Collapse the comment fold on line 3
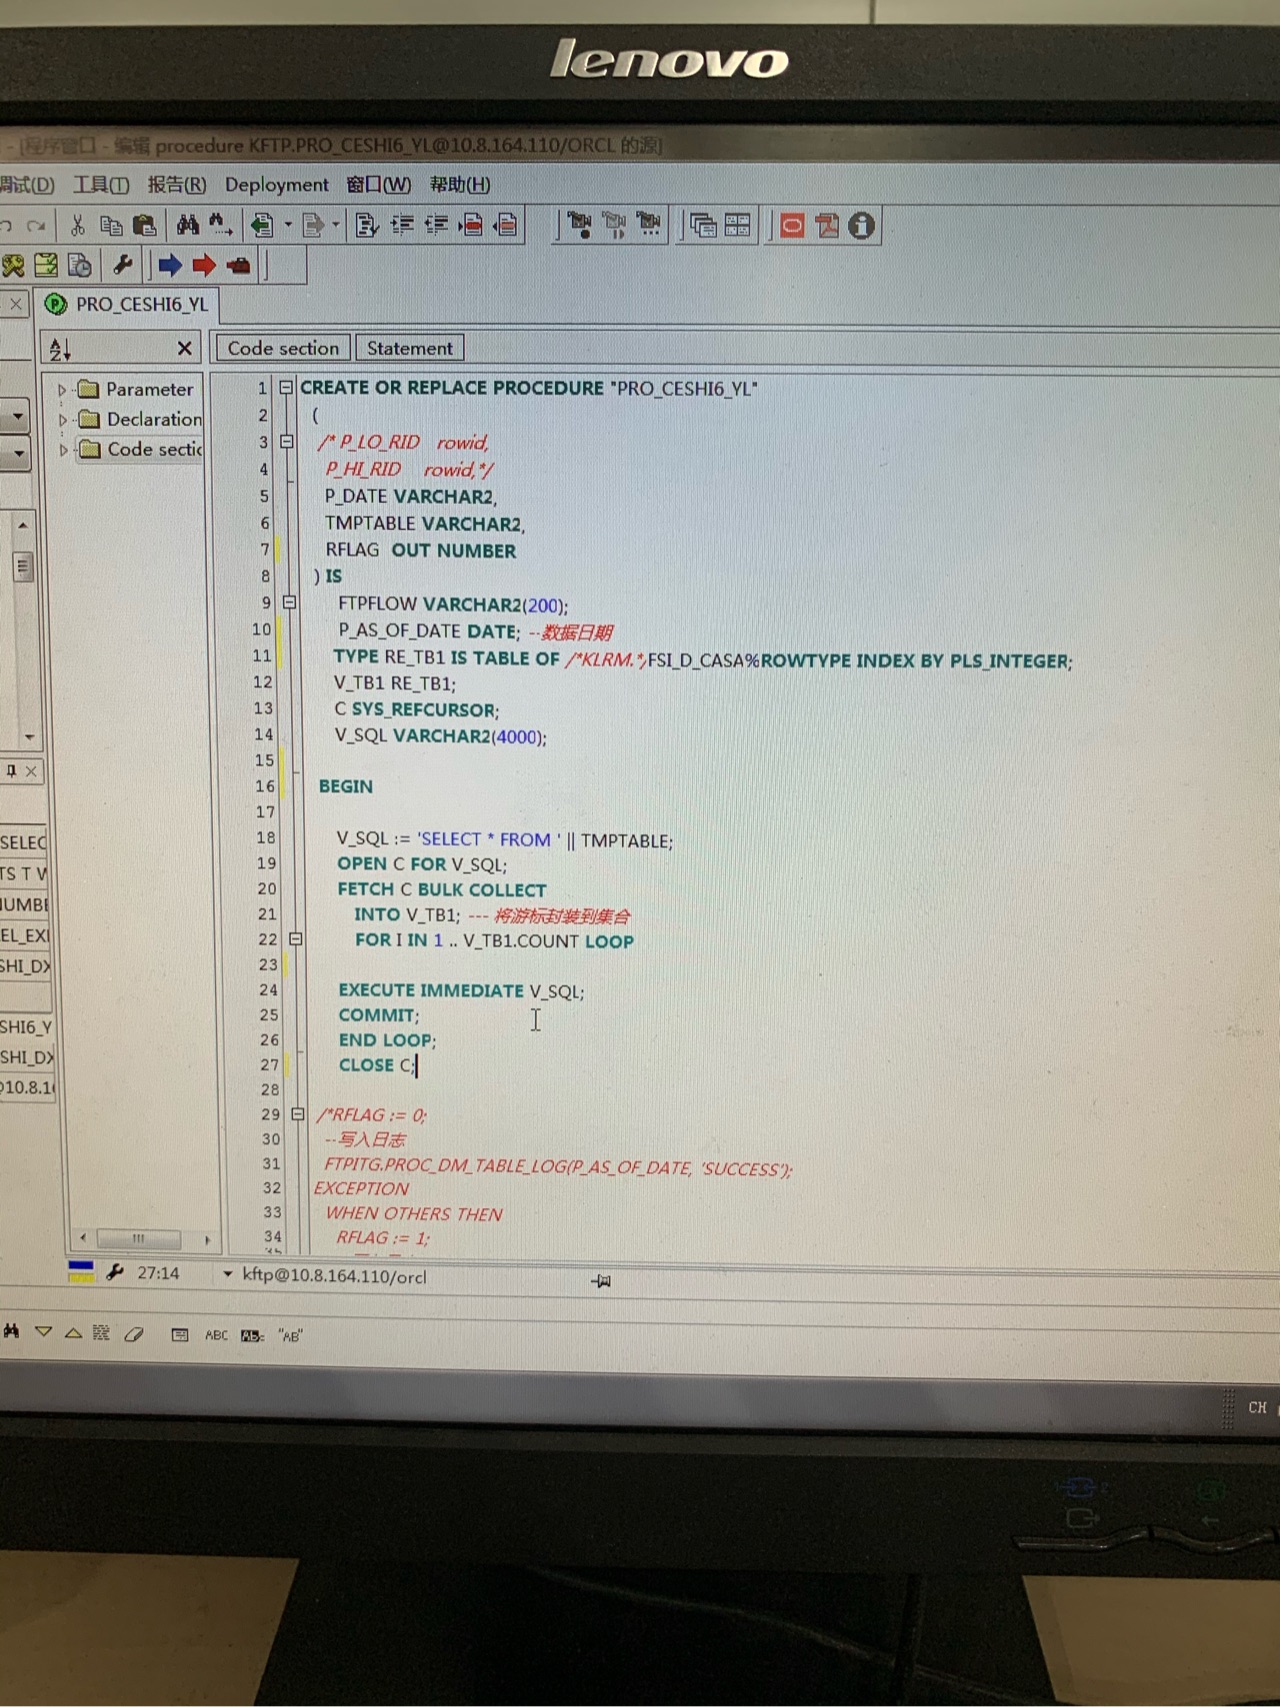This screenshot has width=1280, height=1707. point(287,441)
